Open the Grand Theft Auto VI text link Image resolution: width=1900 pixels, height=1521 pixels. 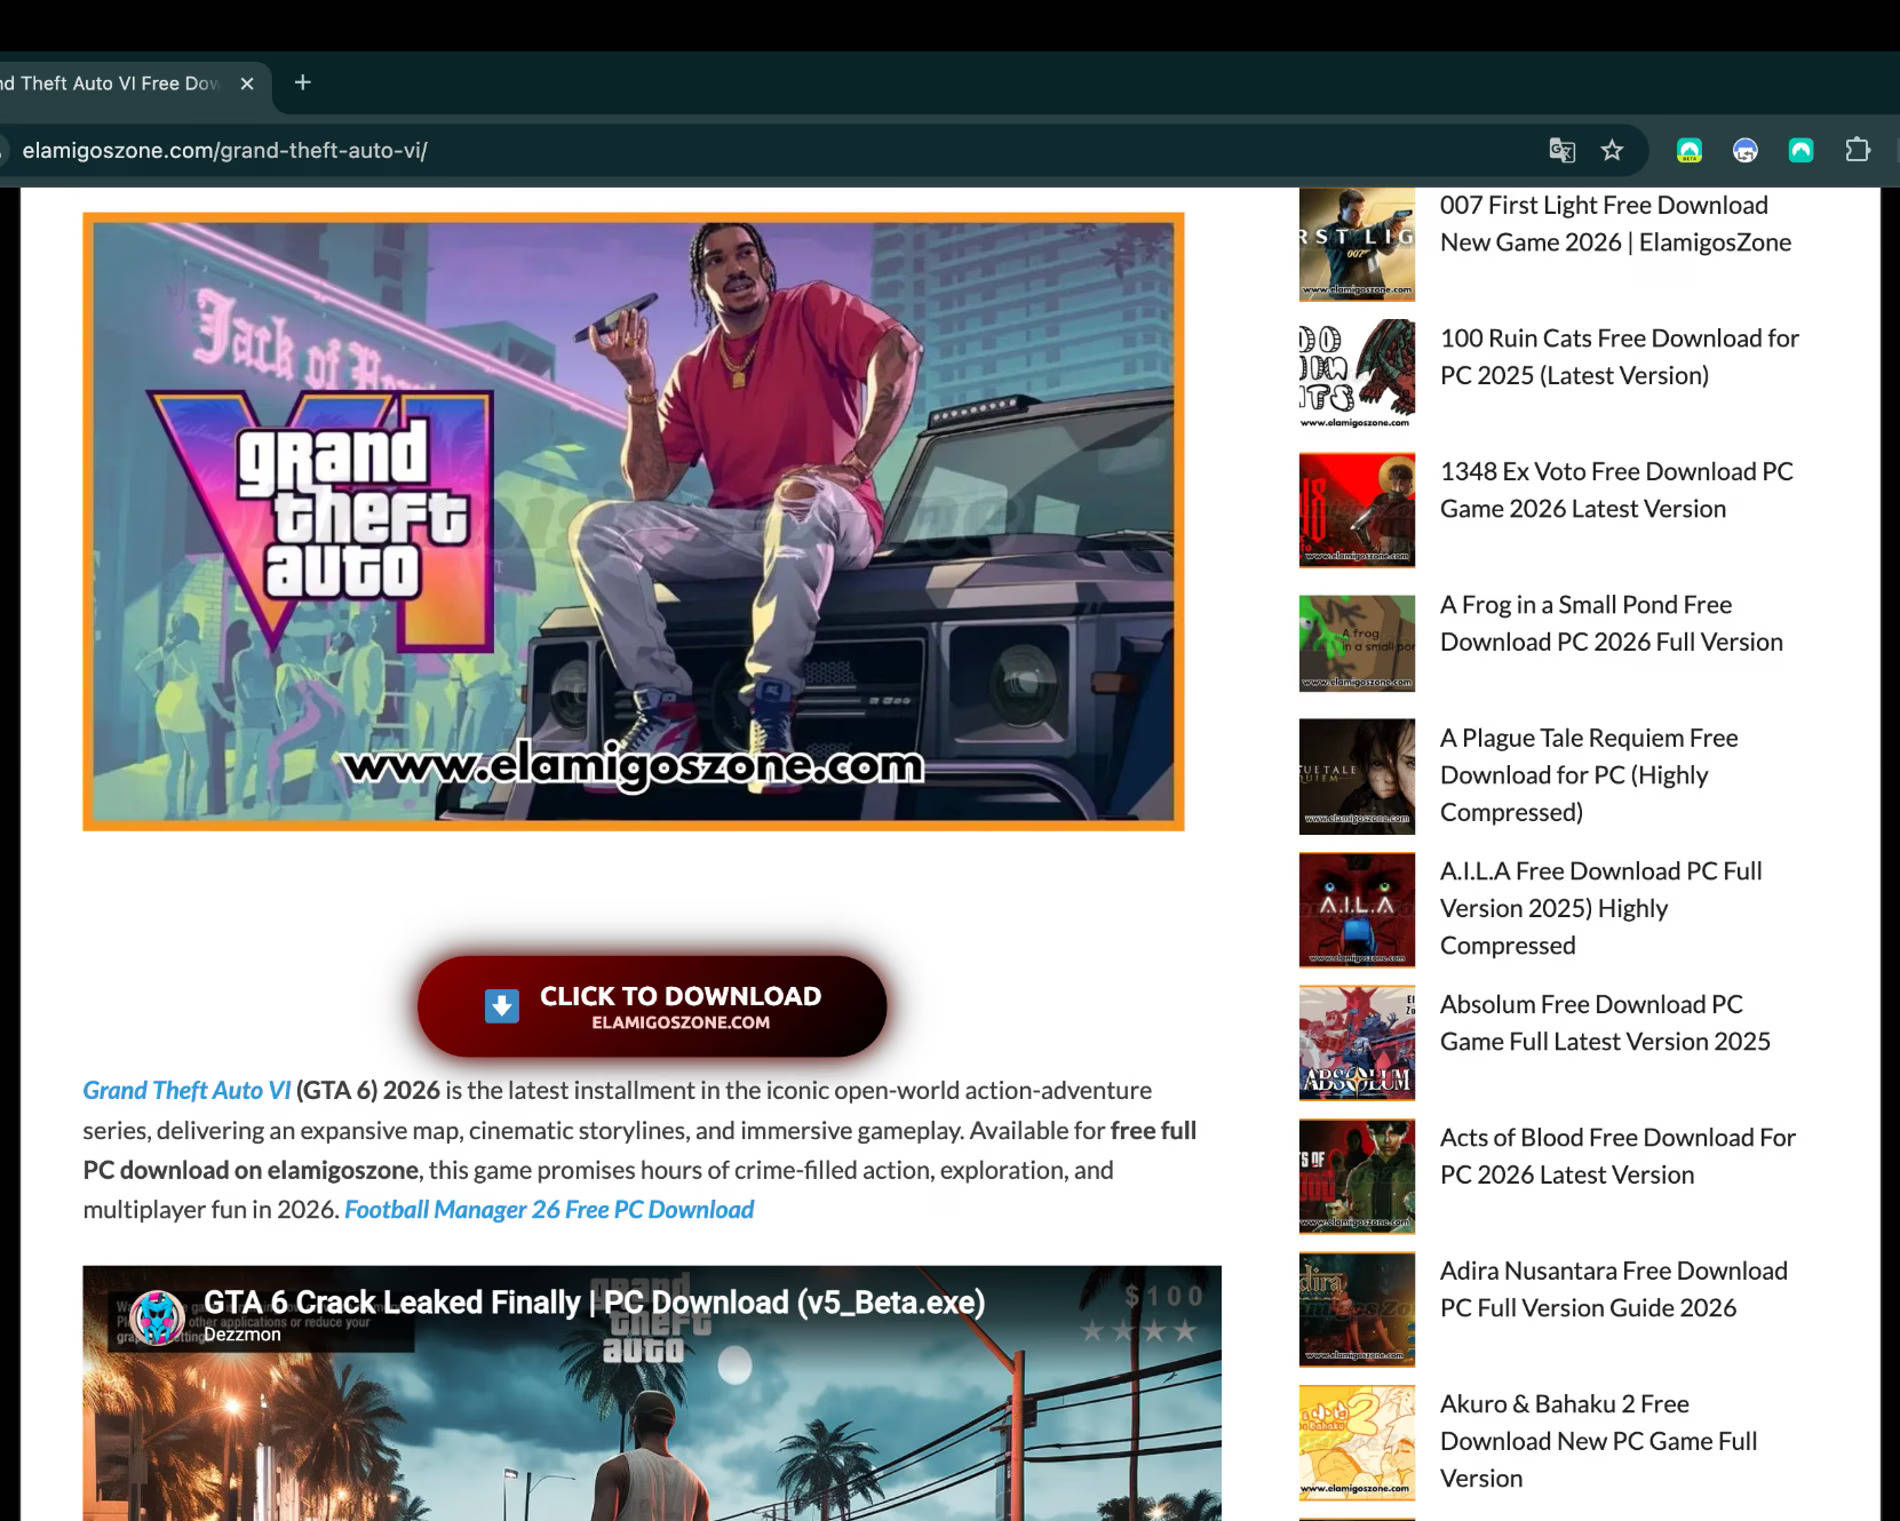click(187, 1090)
